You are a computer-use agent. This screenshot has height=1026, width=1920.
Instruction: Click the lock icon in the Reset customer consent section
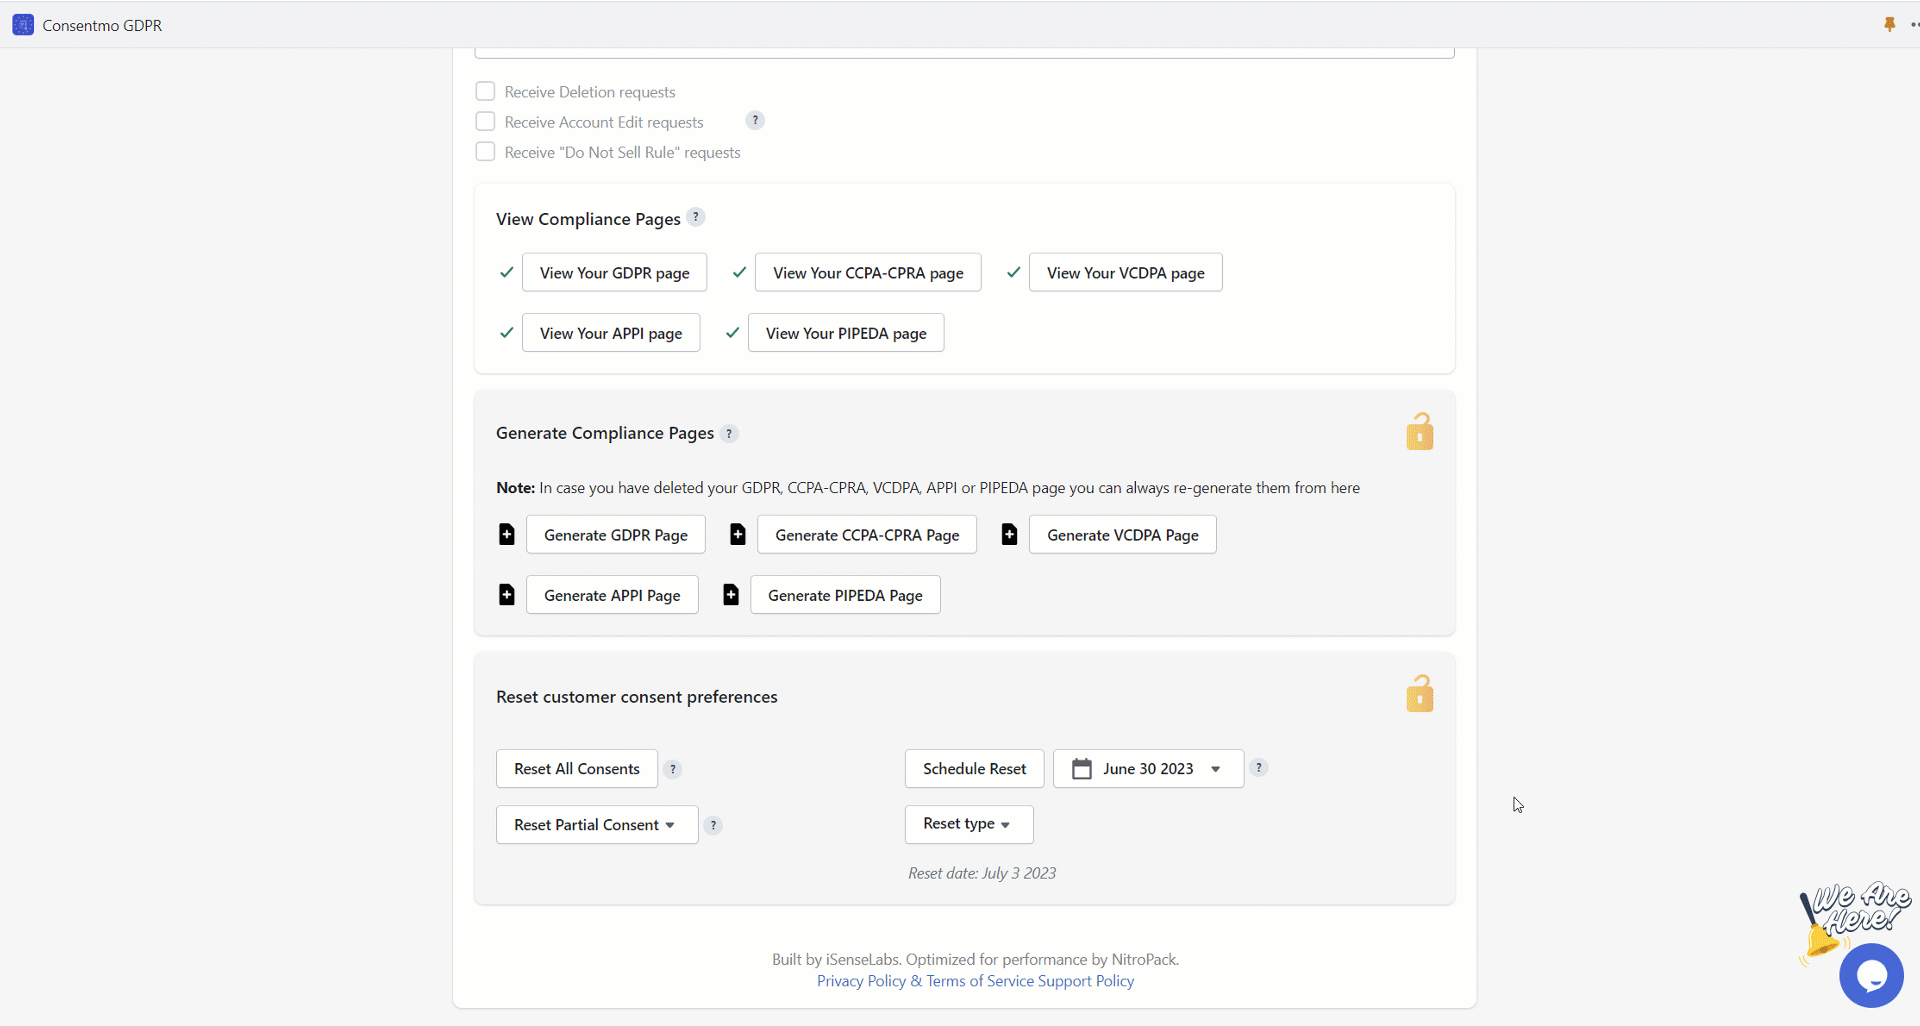[1419, 693]
